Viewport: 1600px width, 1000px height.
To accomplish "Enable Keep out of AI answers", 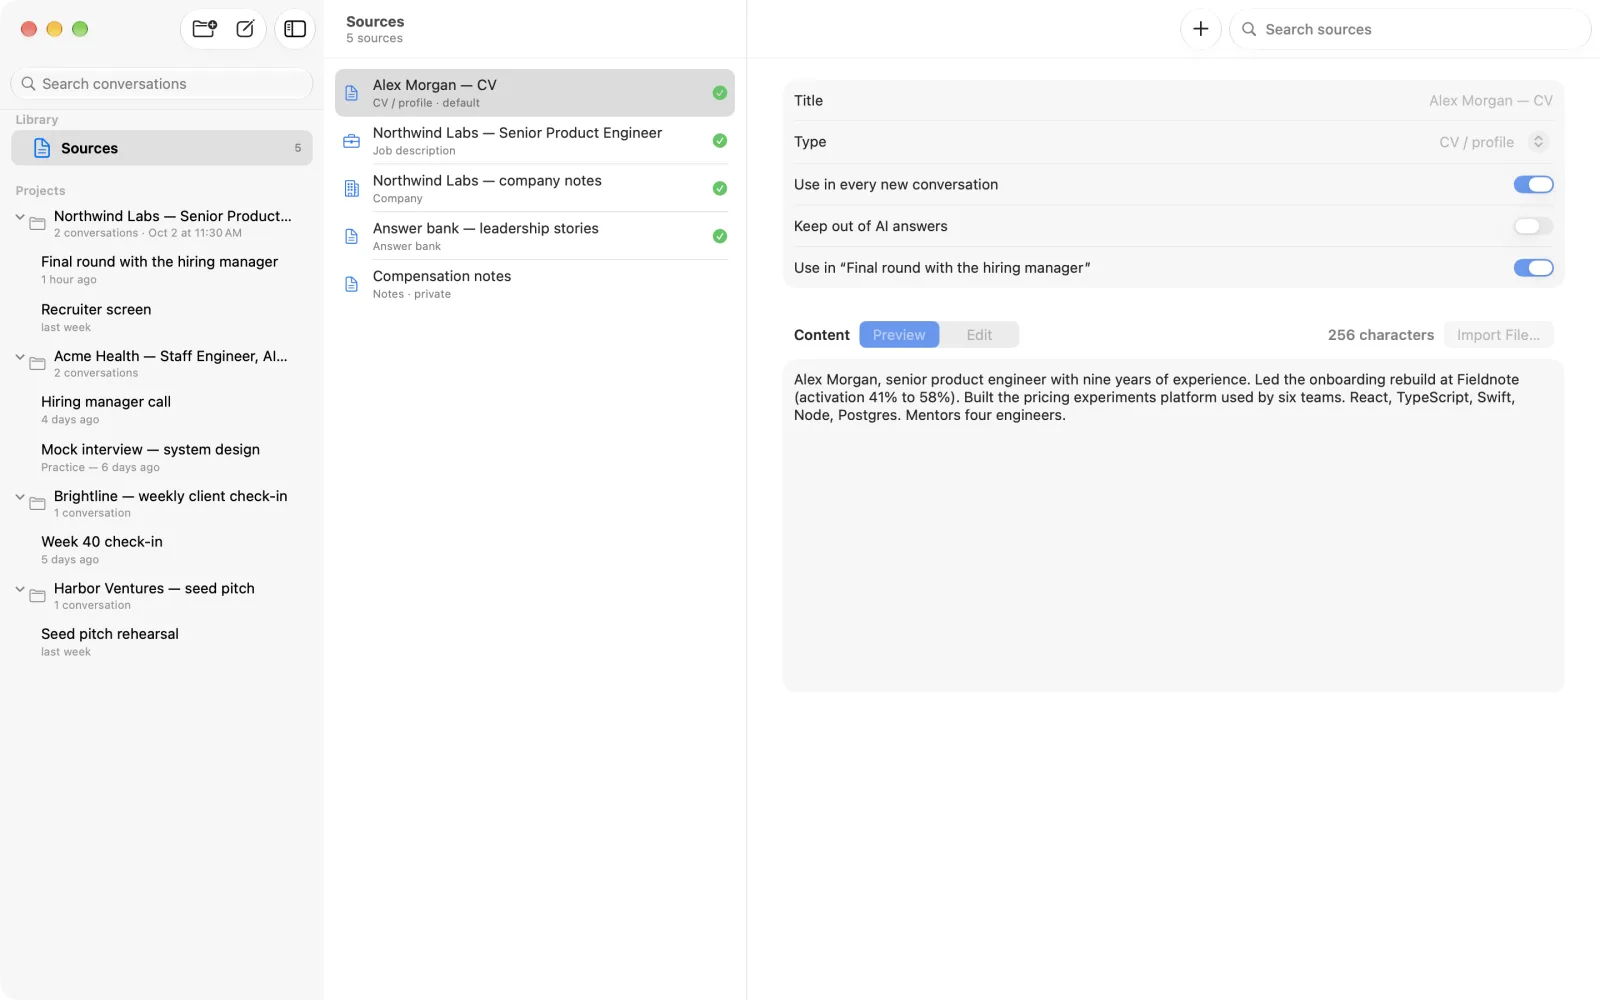I will coord(1533,226).
